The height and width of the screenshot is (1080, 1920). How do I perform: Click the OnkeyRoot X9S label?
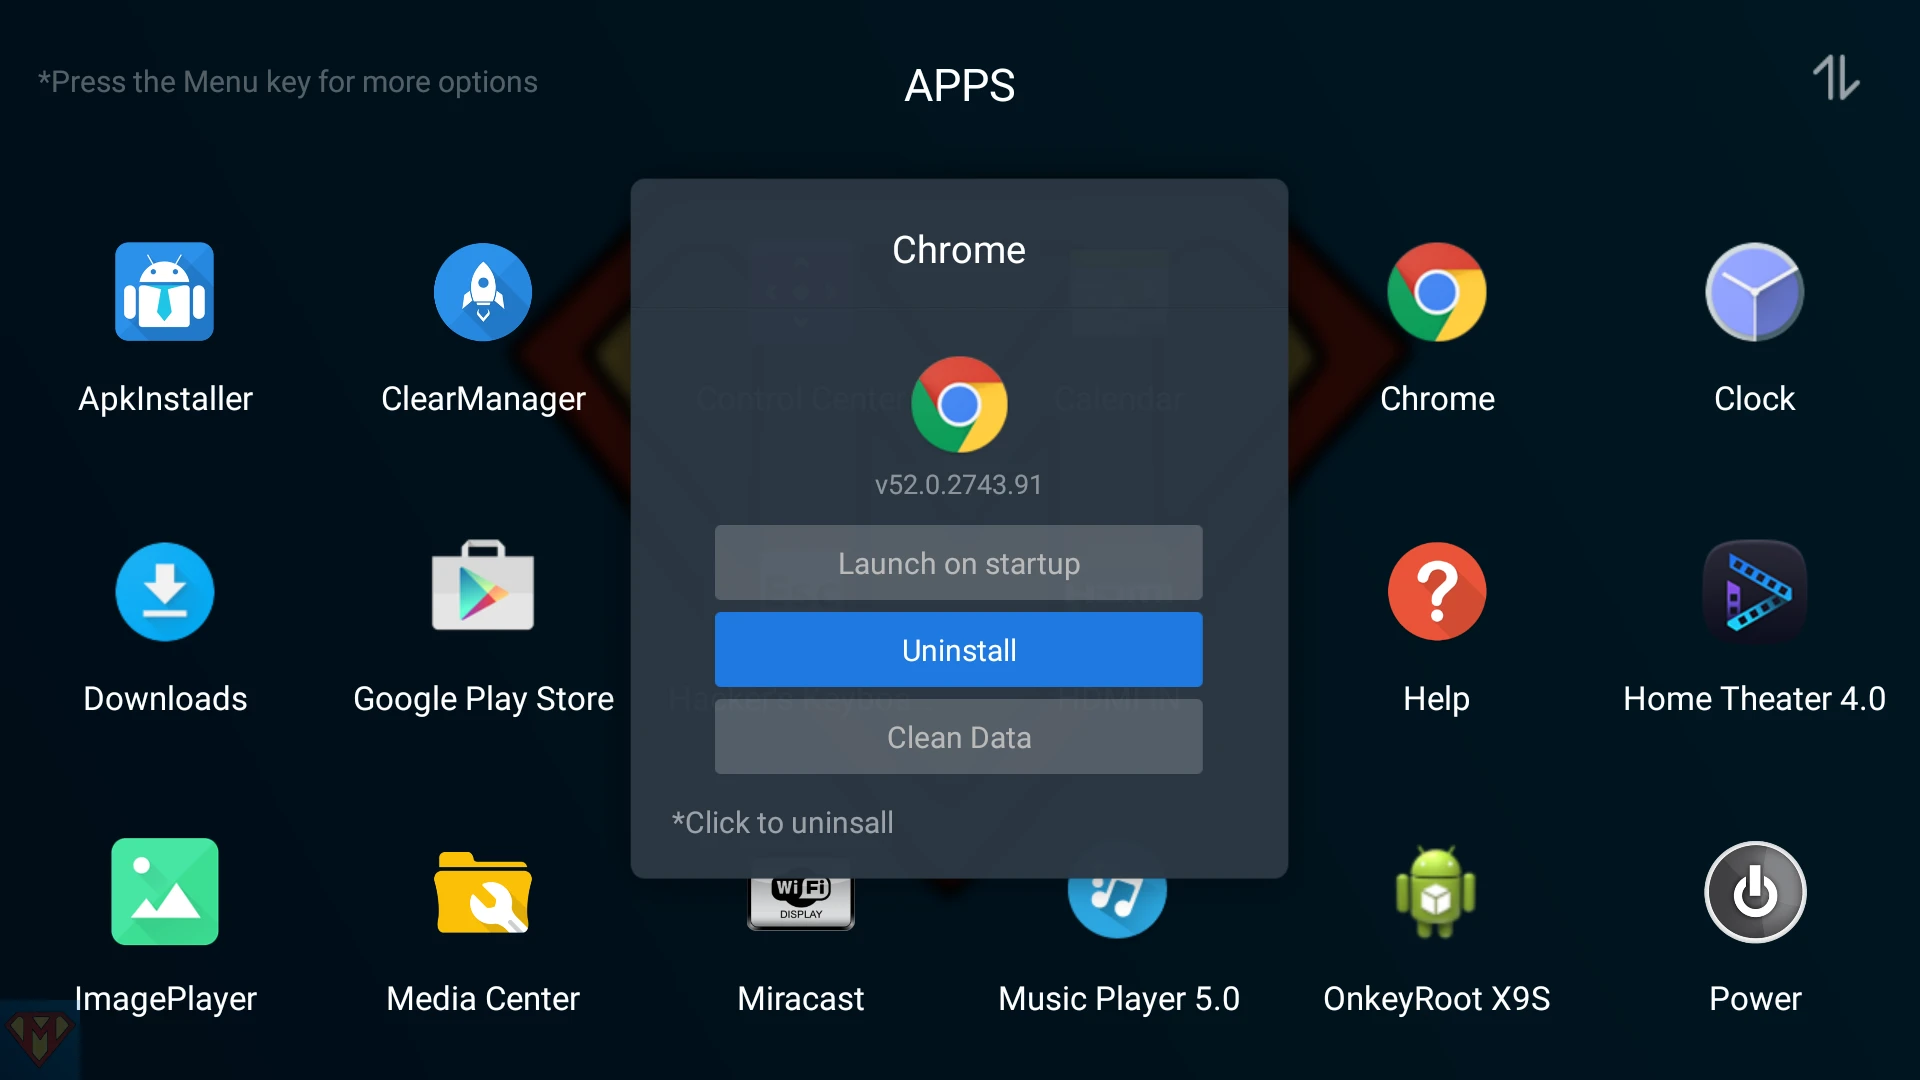pyautogui.click(x=1437, y=999)
